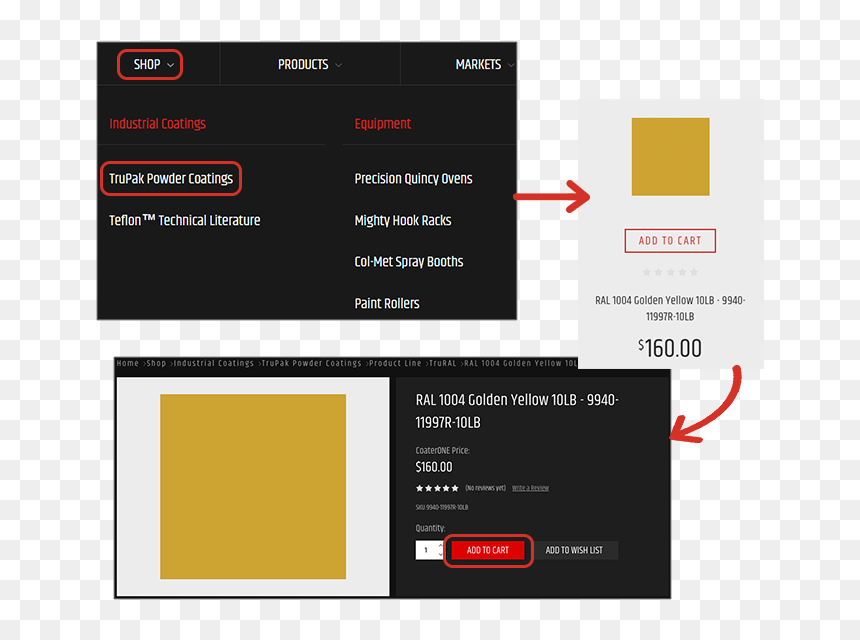Click product page title RAL 1004 Golden Yellow 10LB

click(x=517, y=411)
